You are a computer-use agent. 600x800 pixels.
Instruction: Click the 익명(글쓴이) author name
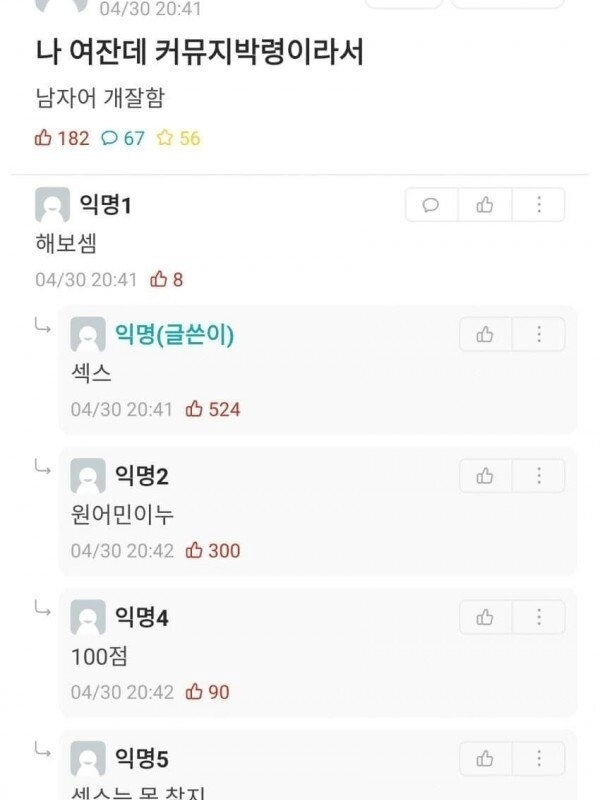[x=174, y=335]
